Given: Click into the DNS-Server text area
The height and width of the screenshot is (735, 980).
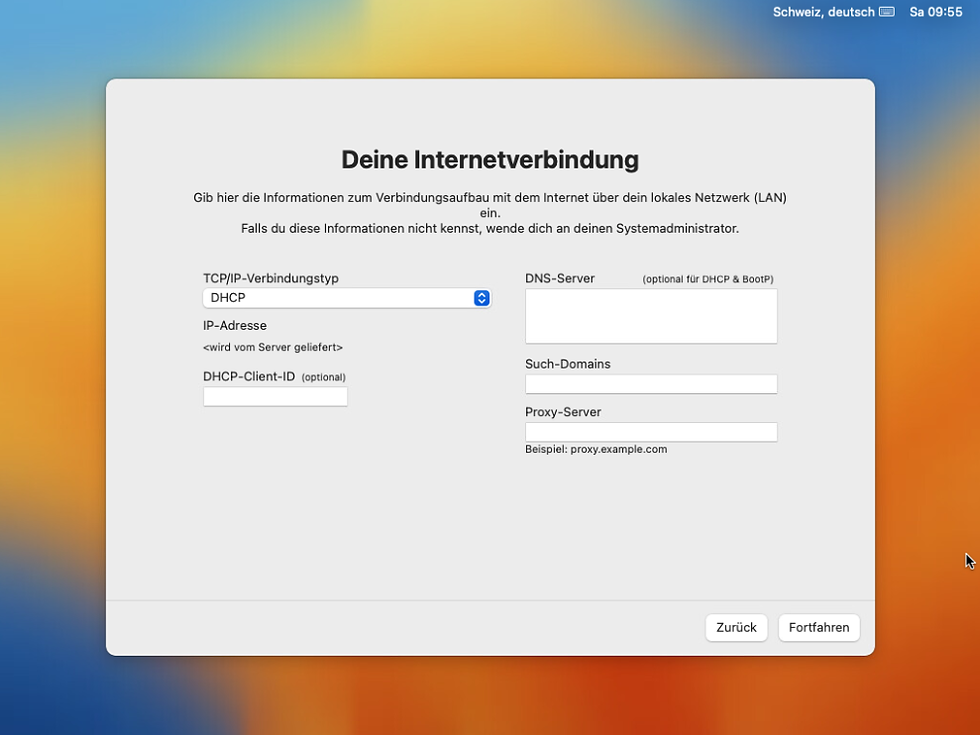Looking at the screenshot, I should tap(651, 316).
